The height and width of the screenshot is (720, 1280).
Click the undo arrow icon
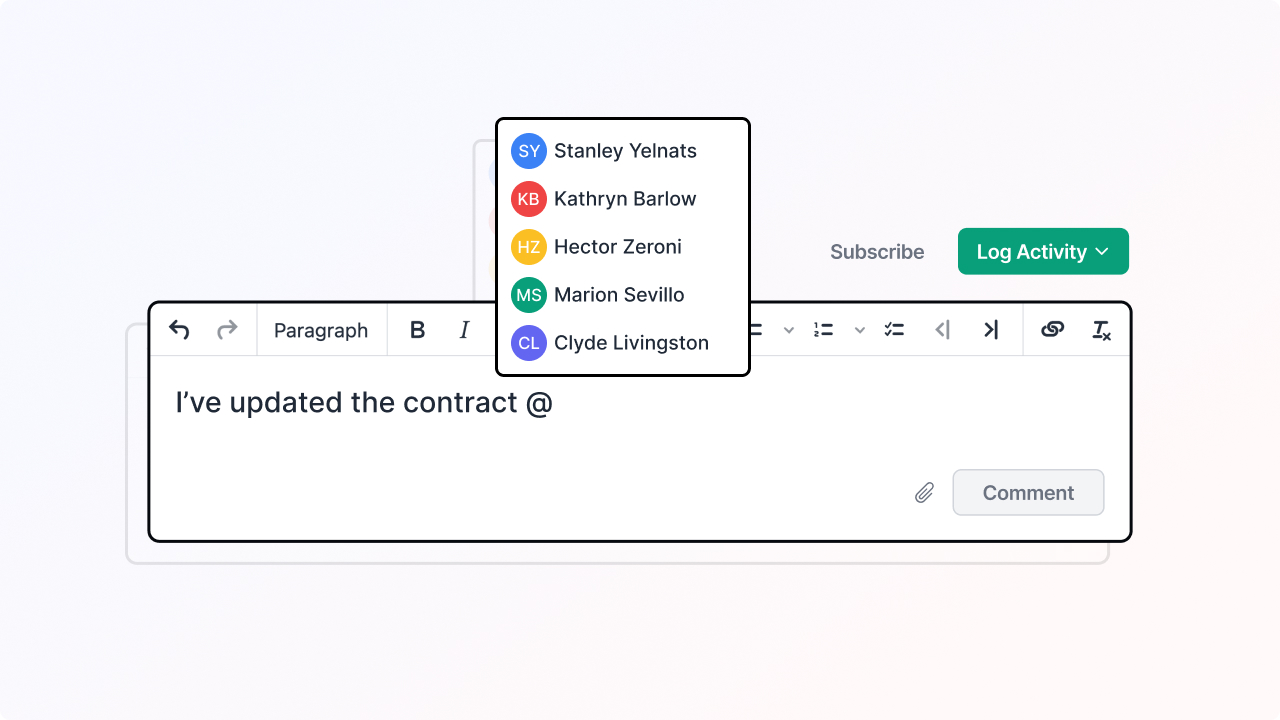click(x=179, y=330)
